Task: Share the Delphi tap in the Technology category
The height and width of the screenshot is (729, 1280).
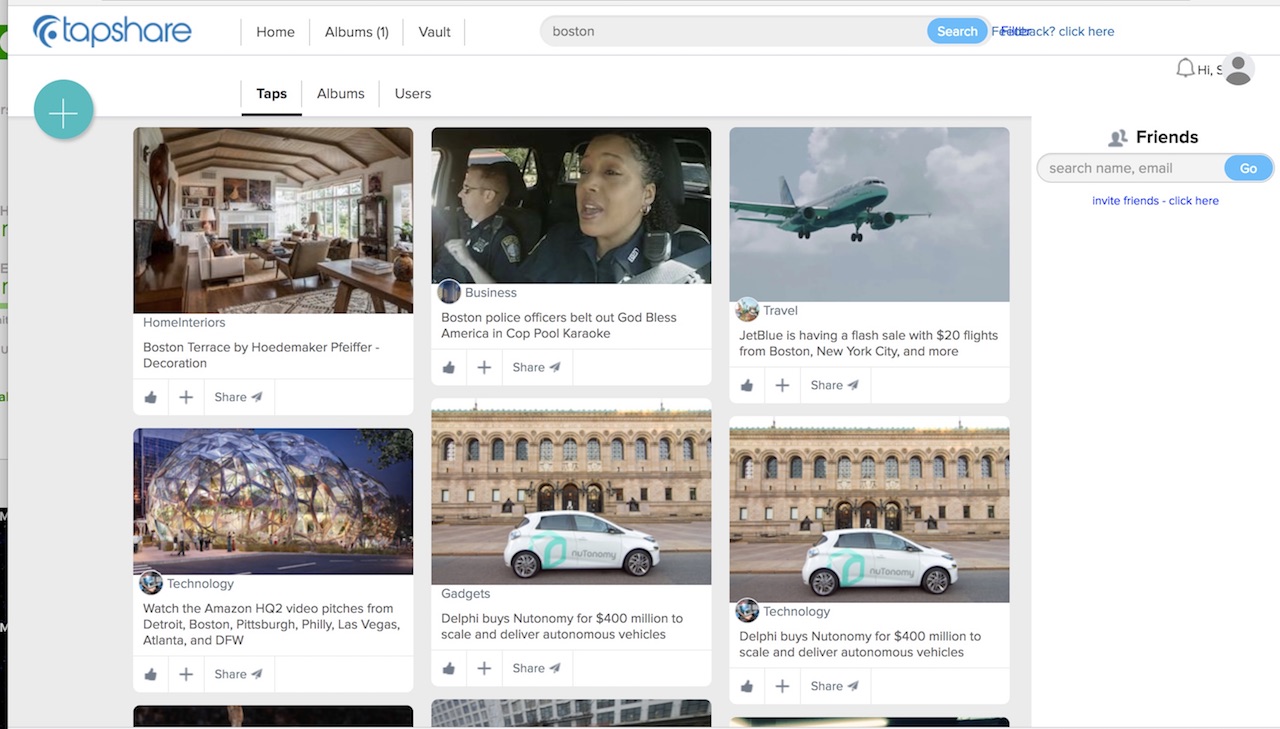Action: [x=834, y=686]
